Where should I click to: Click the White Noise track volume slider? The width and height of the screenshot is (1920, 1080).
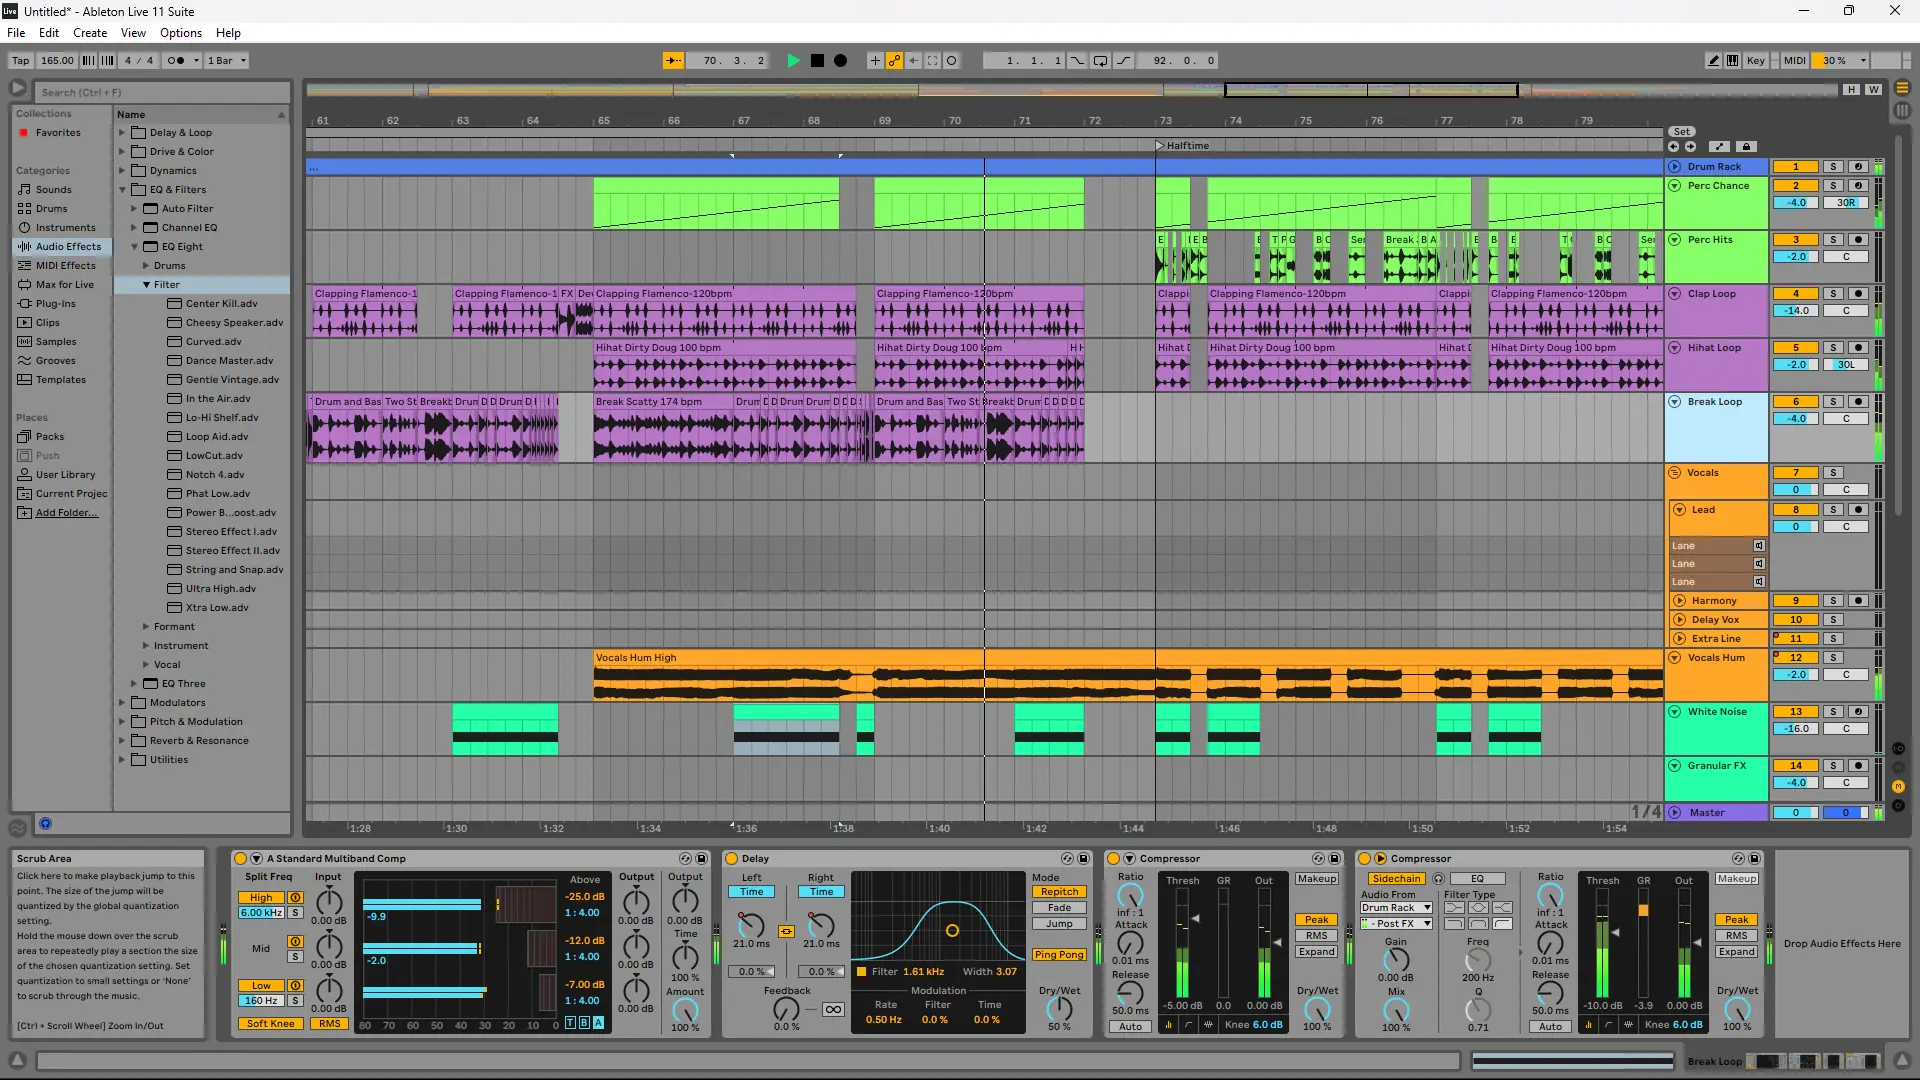point(1796,729)
